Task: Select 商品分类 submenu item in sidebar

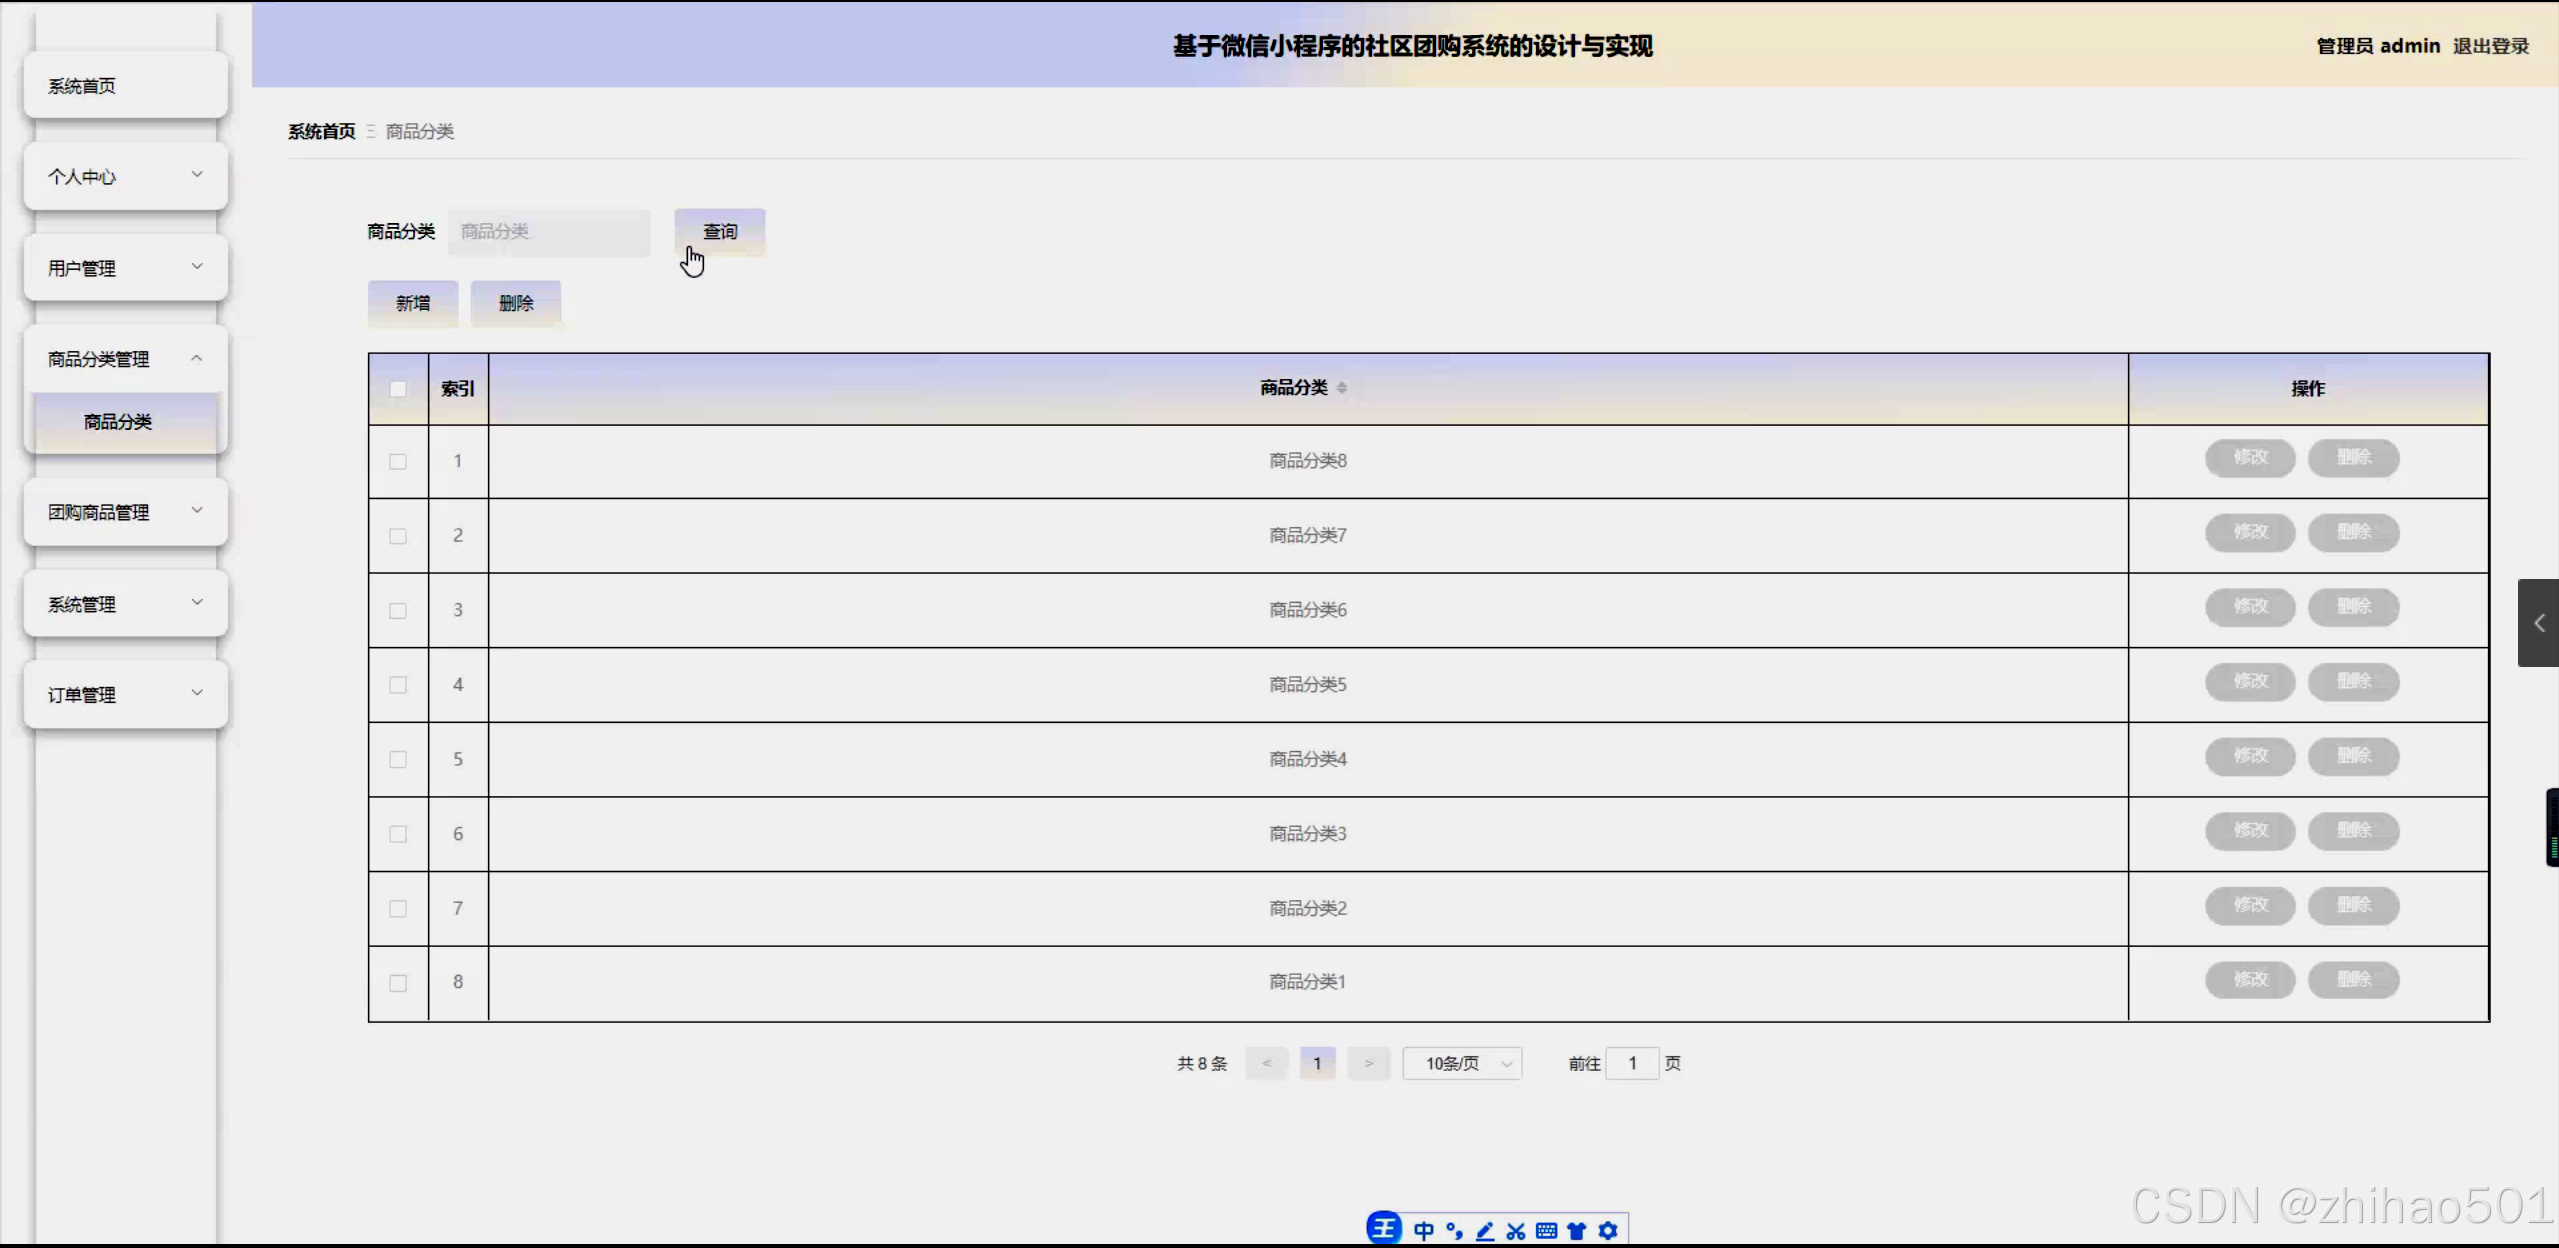Action: coord(116,421)
